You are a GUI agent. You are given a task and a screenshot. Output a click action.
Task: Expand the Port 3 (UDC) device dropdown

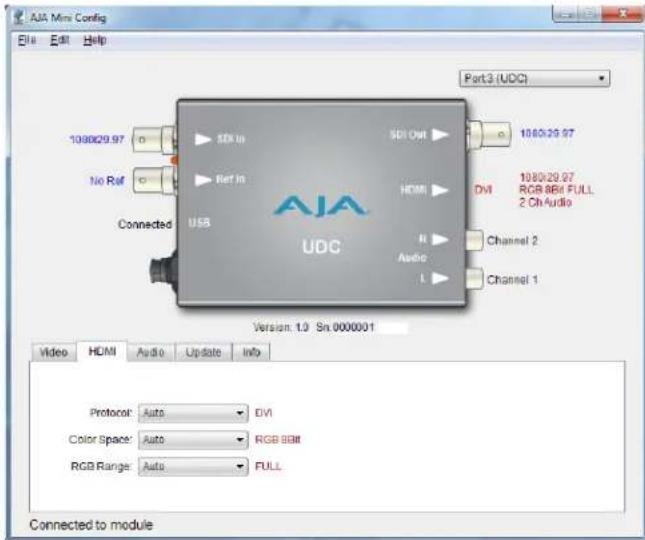534,78
